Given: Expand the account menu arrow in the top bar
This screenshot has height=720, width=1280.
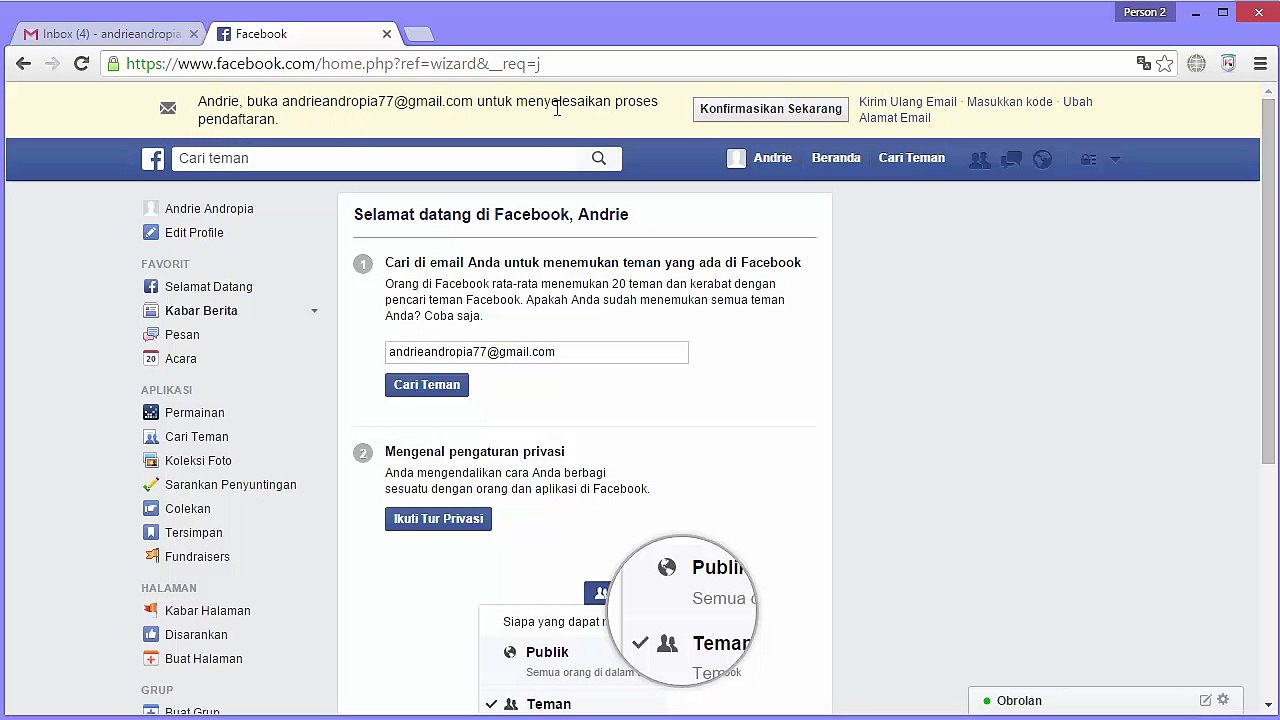Looking at the screenshot, I should 1115,159.
